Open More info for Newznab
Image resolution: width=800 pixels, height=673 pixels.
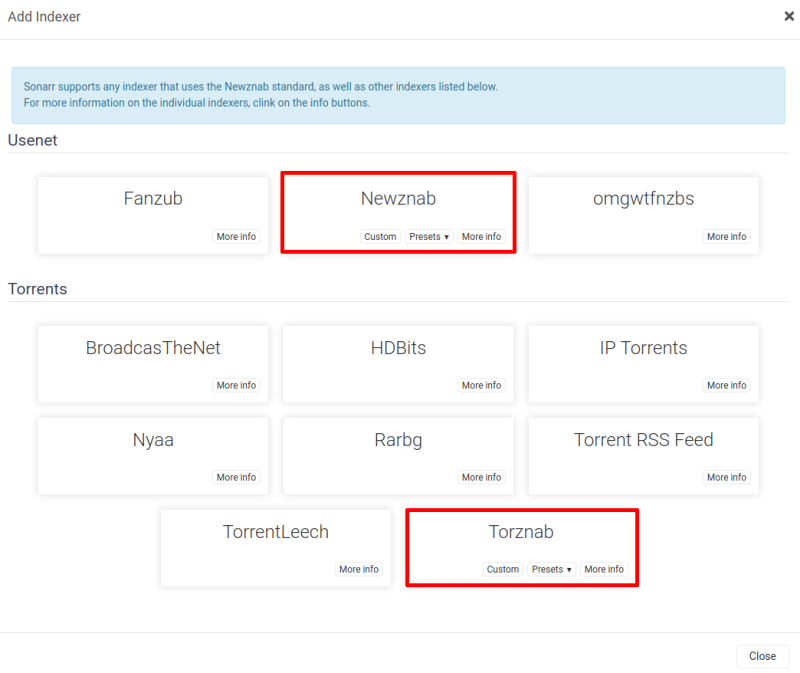tap(481, 236)
